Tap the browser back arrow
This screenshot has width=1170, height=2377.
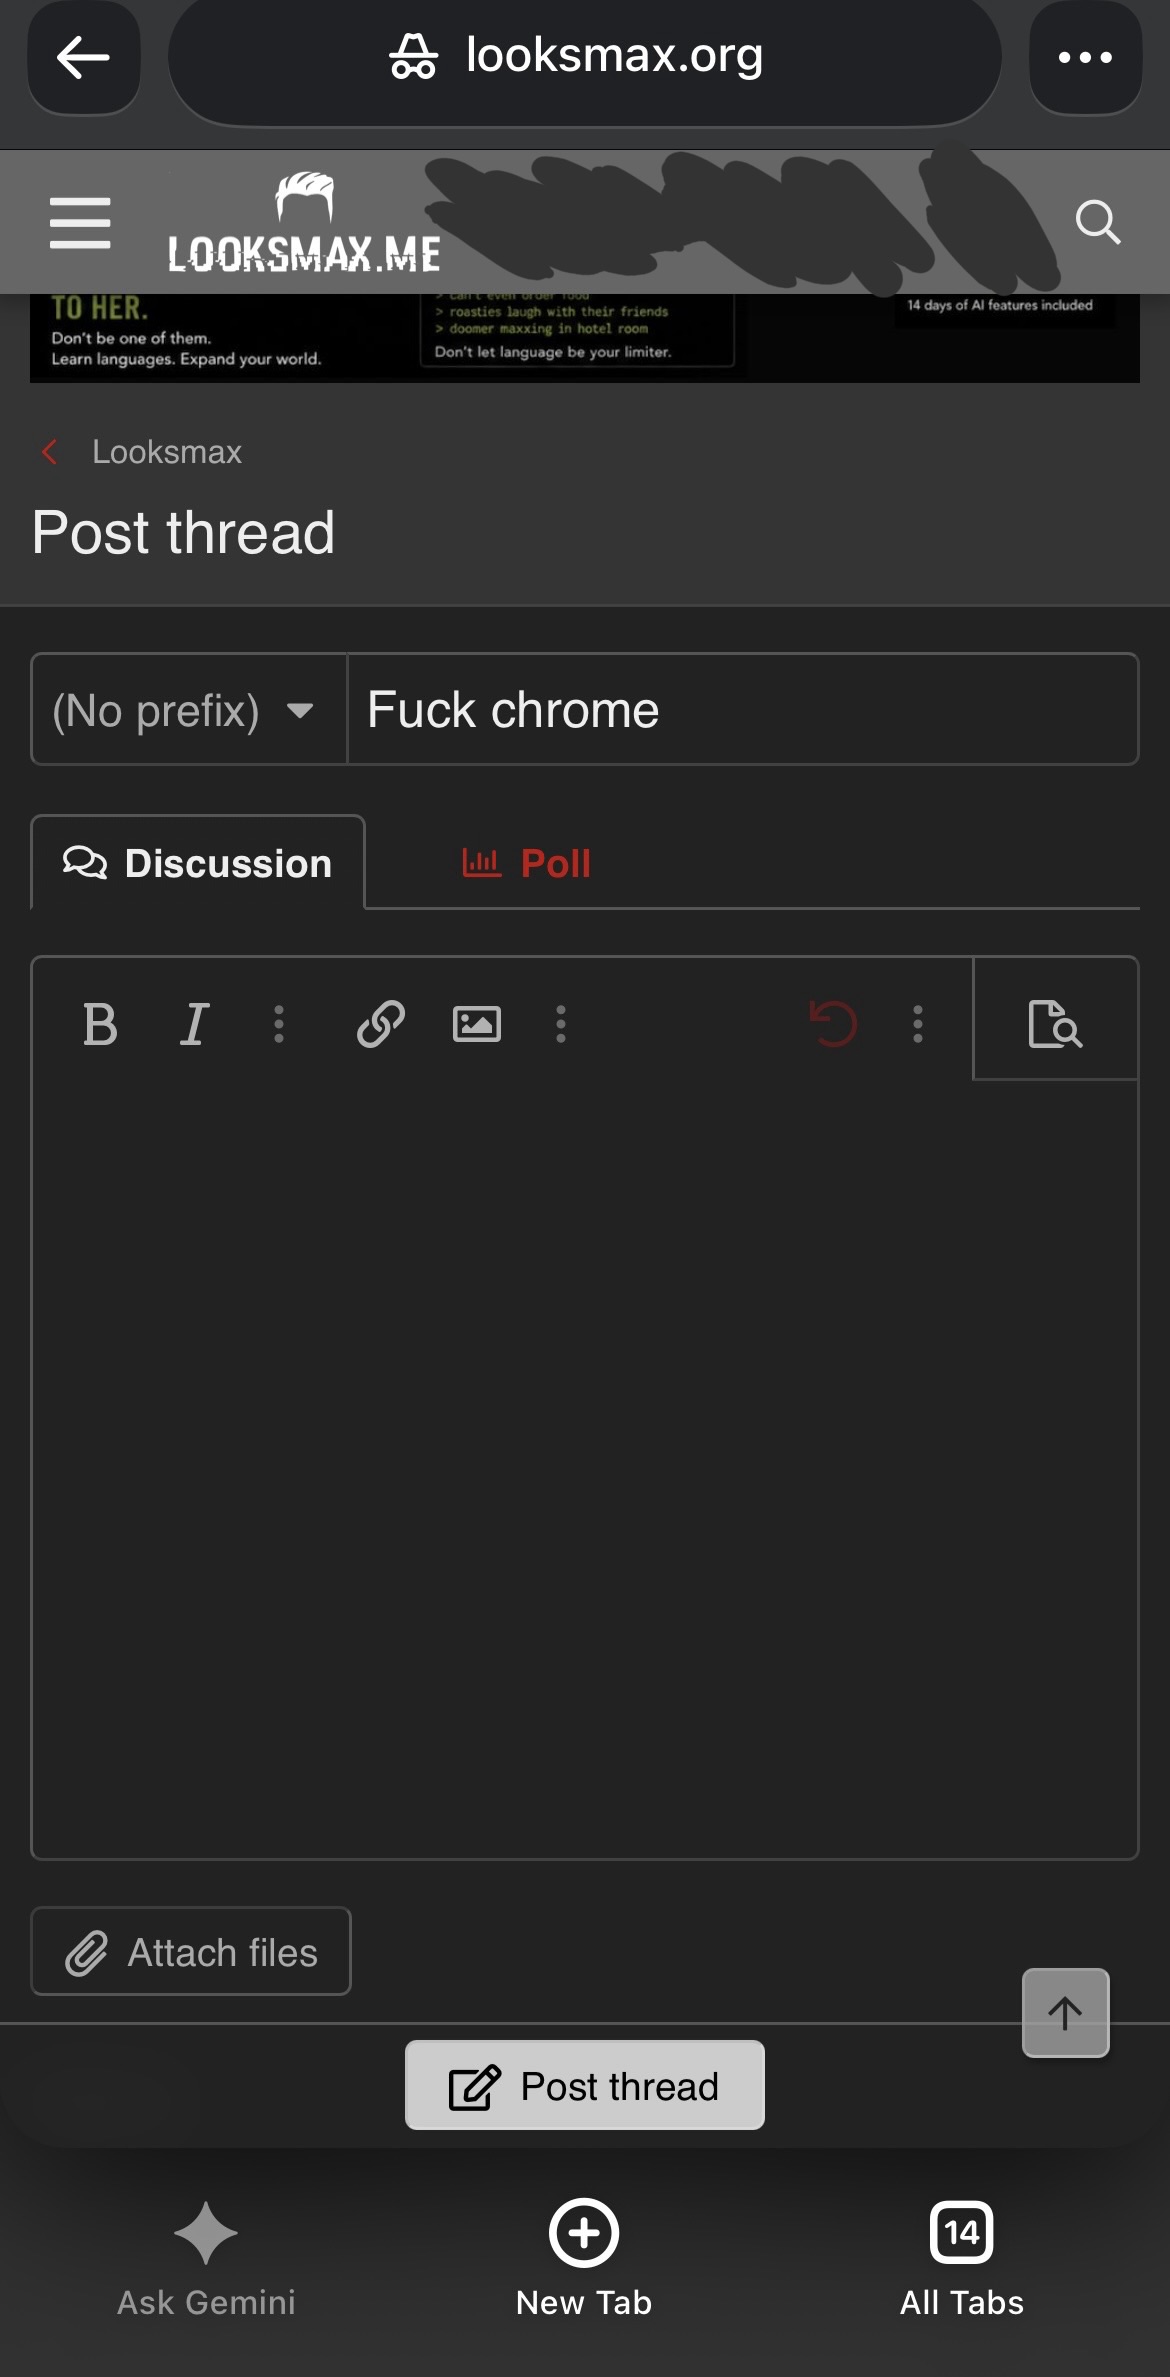click(84, 57)
